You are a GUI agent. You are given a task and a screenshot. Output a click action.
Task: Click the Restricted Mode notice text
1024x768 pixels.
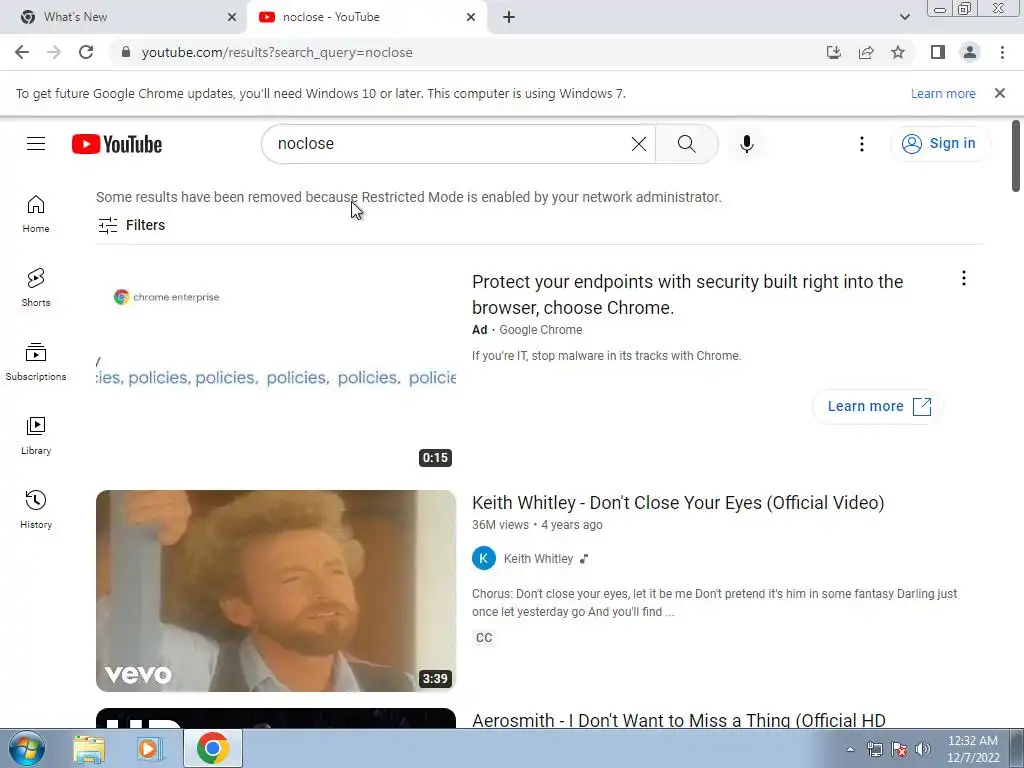click(409, 197)
